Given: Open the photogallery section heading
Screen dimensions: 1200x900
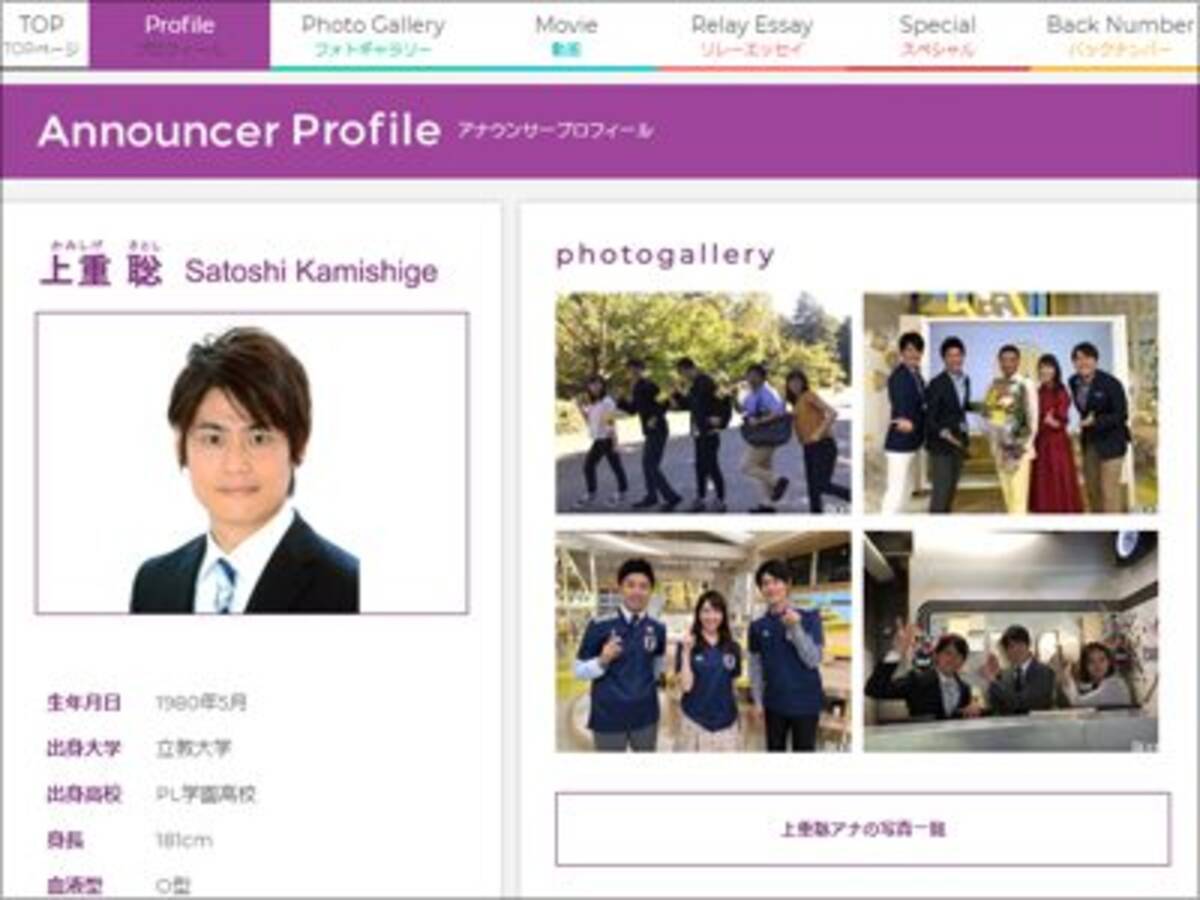Looking at the screenshot, I should 664,254.
